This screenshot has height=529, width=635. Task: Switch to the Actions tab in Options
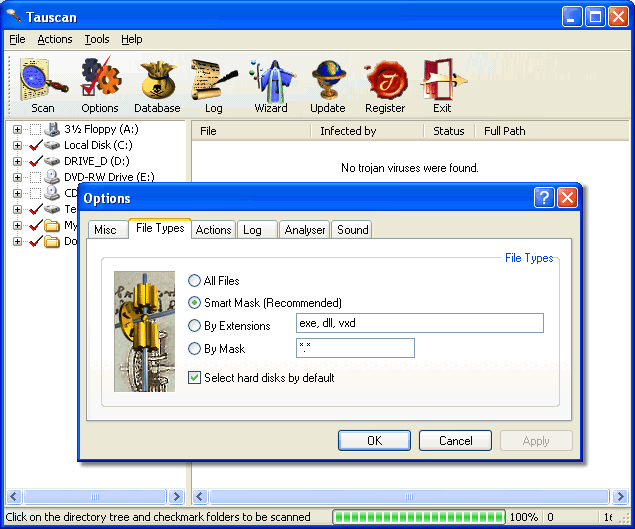pyautogui.click(x=213, y=230)
